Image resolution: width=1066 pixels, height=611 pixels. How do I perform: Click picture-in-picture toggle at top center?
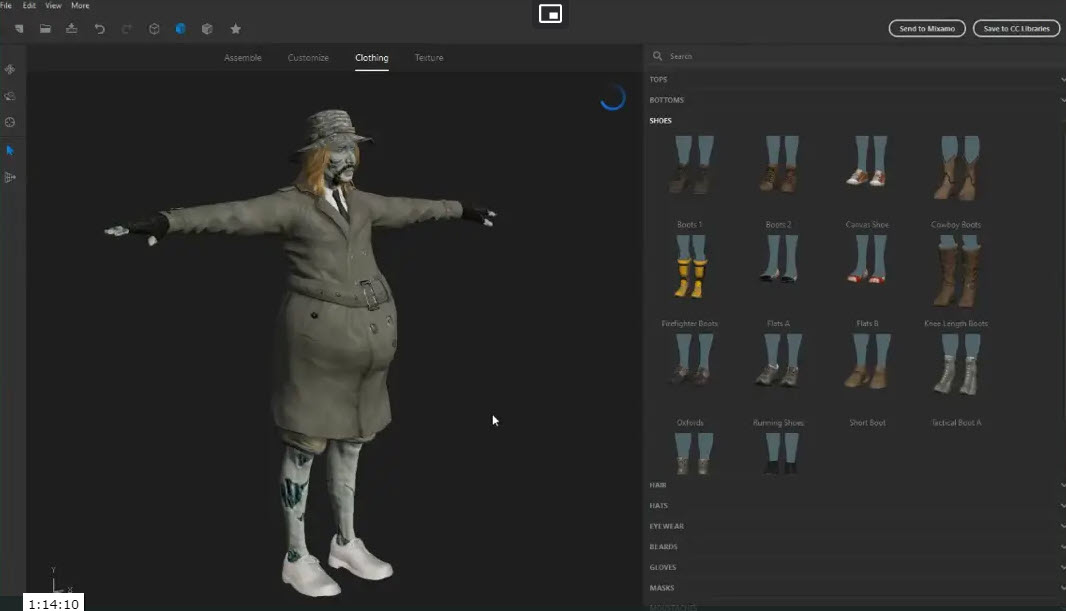point(550,14)
